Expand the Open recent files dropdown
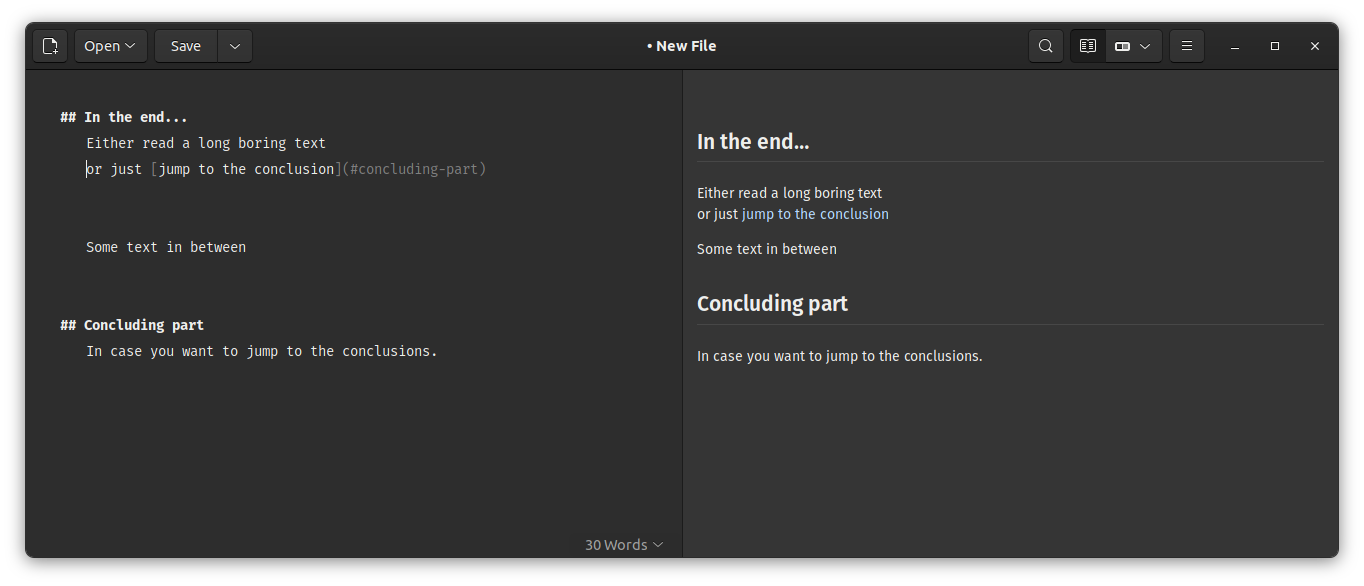The image size is (1364, 586). point(128,45)
